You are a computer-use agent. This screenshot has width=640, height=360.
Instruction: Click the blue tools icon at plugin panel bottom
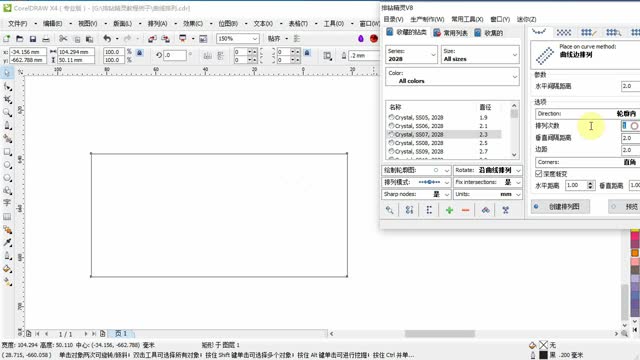(505, 210)
